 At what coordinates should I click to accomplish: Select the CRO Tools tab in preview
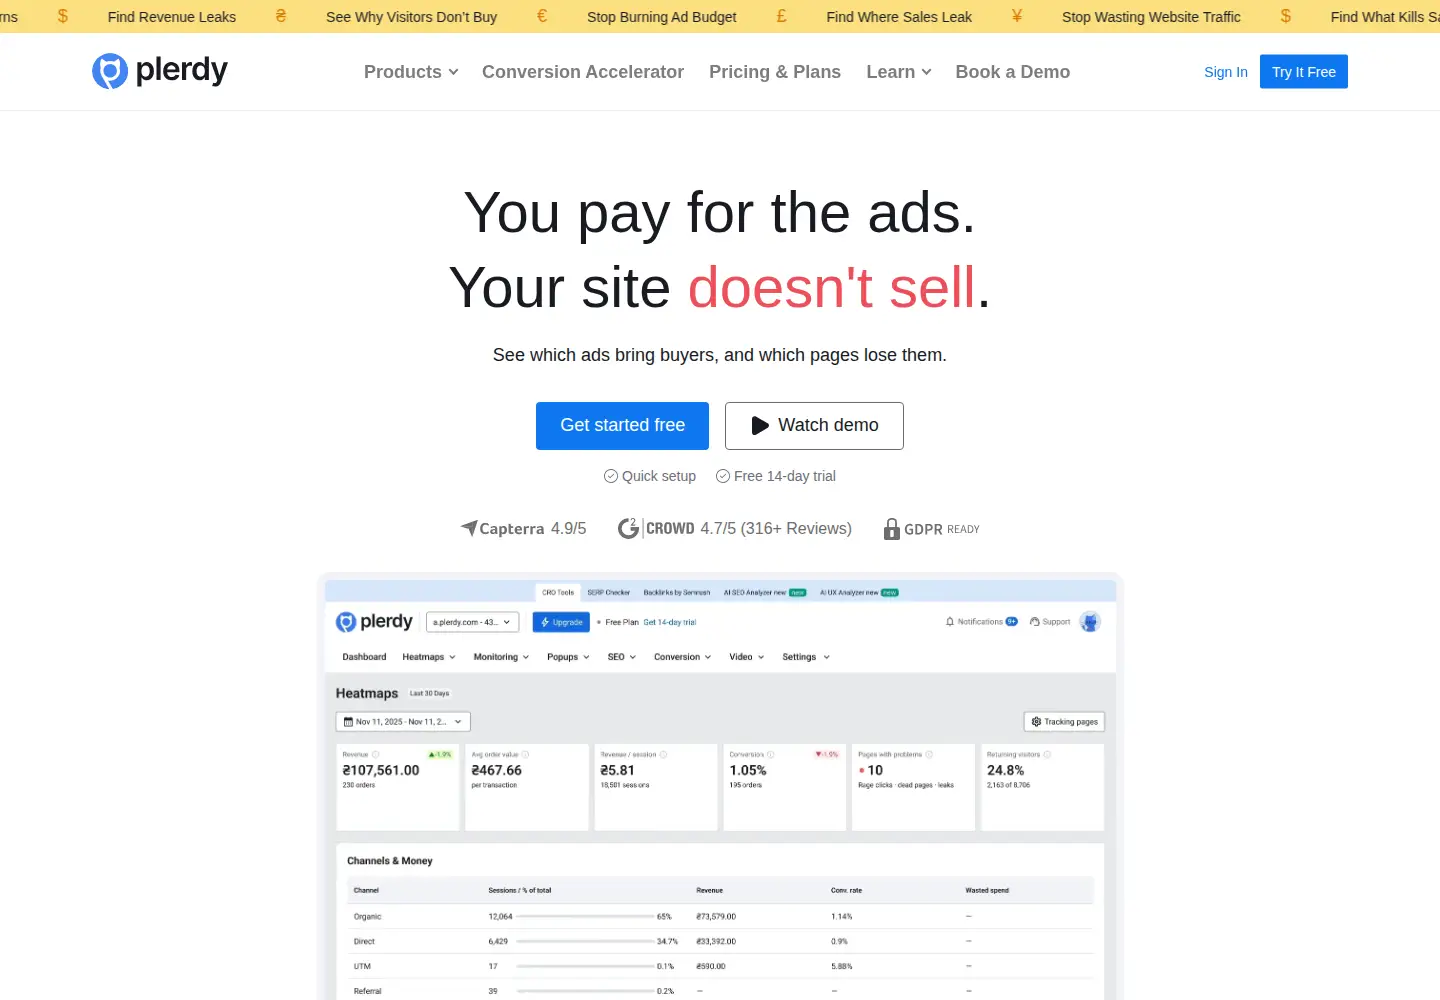[558, 592]
